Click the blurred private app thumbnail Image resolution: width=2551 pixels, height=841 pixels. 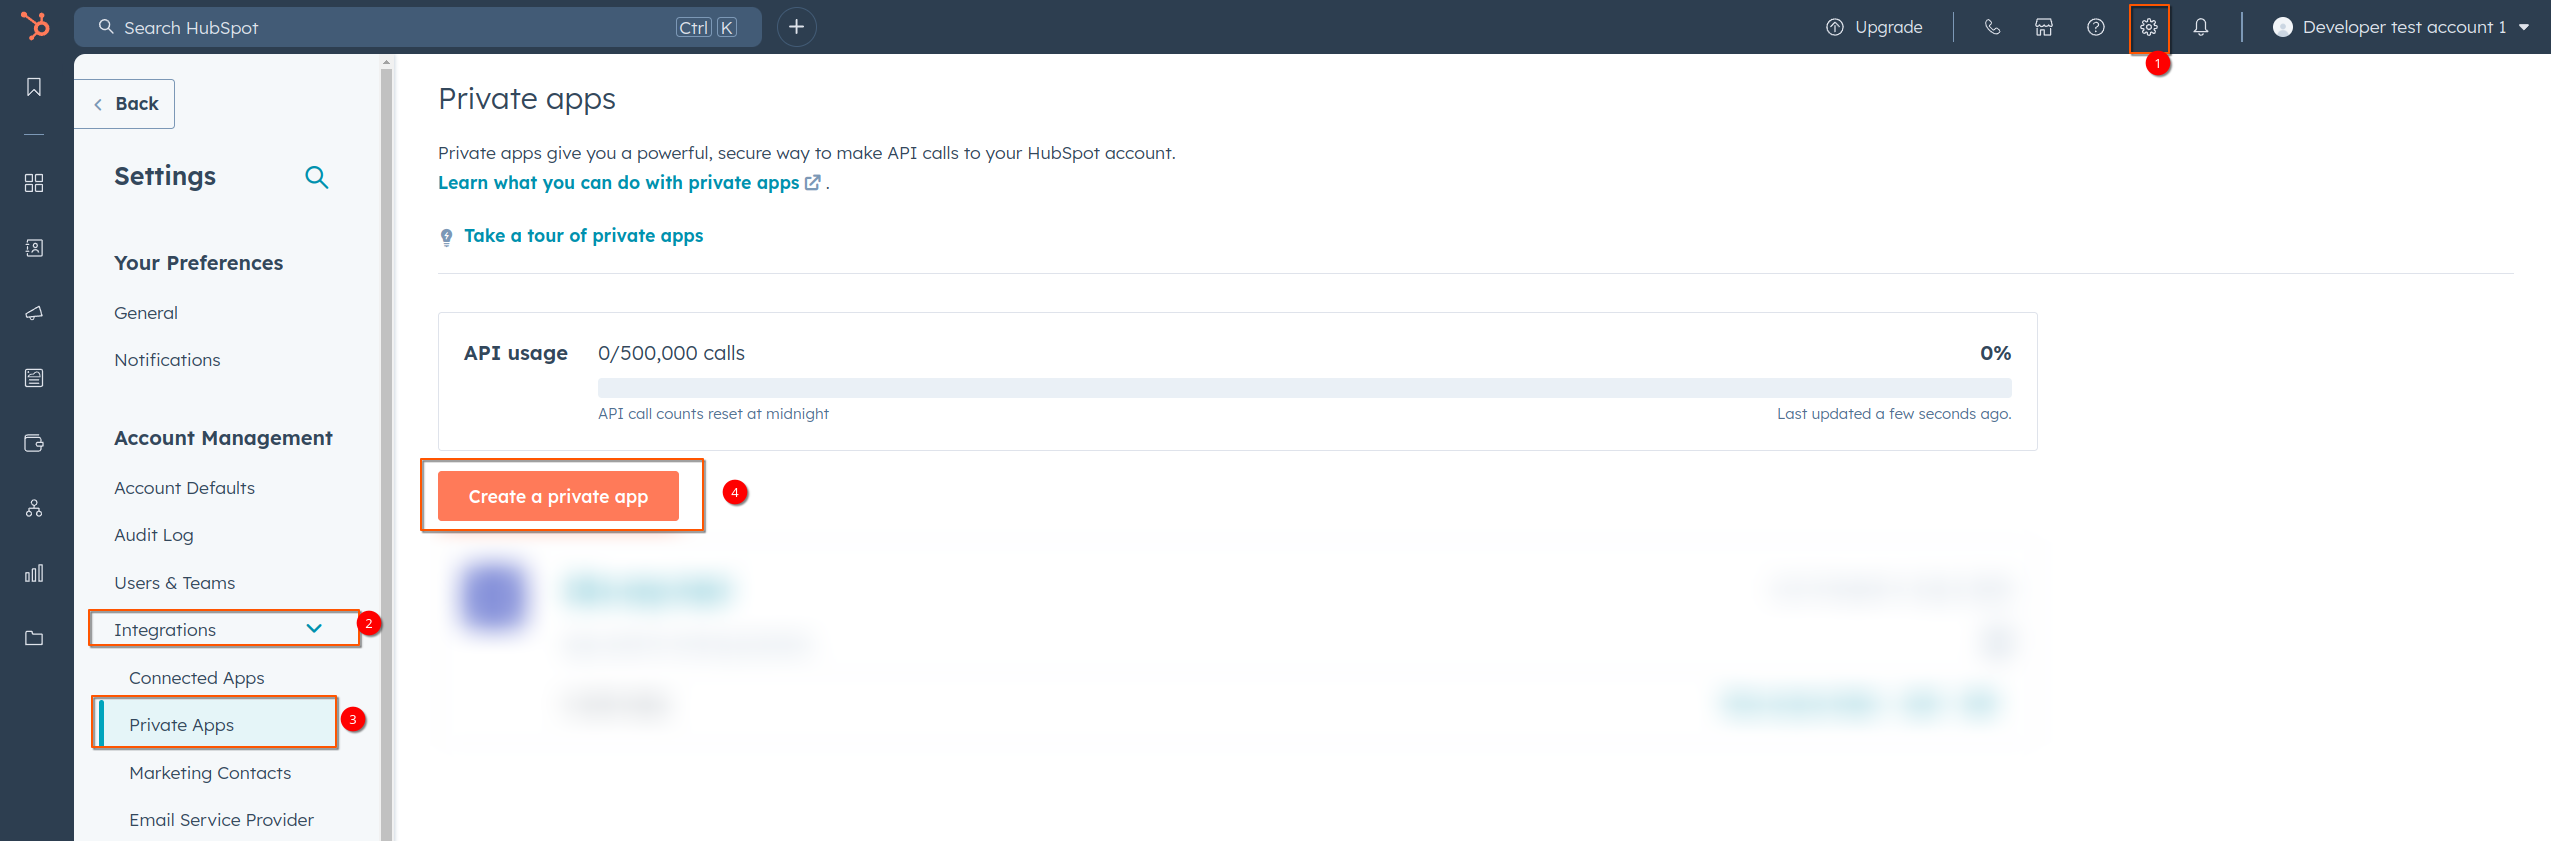tap(492, 597)
